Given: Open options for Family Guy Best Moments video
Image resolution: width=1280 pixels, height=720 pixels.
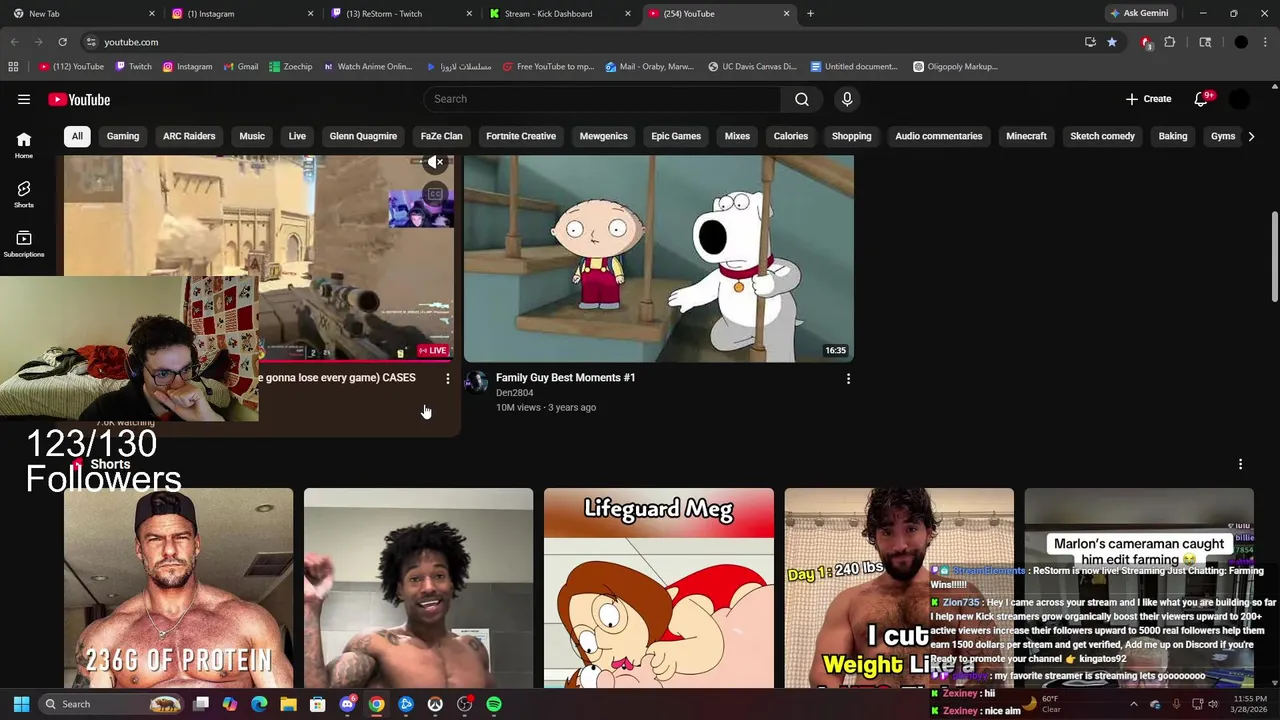Looking at the screenshot, I should point(848,379).
